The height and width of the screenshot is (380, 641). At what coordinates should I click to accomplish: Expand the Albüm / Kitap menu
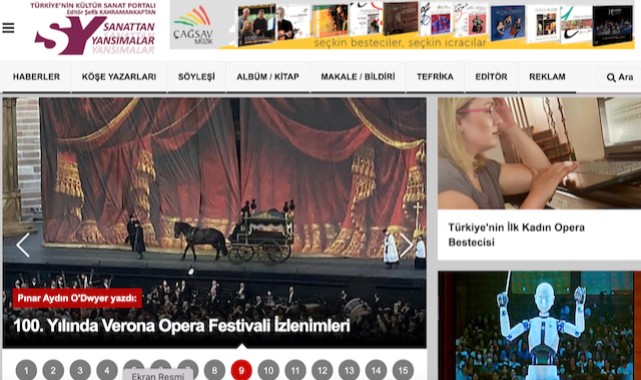pyautogui.click(x=268, y=77)
